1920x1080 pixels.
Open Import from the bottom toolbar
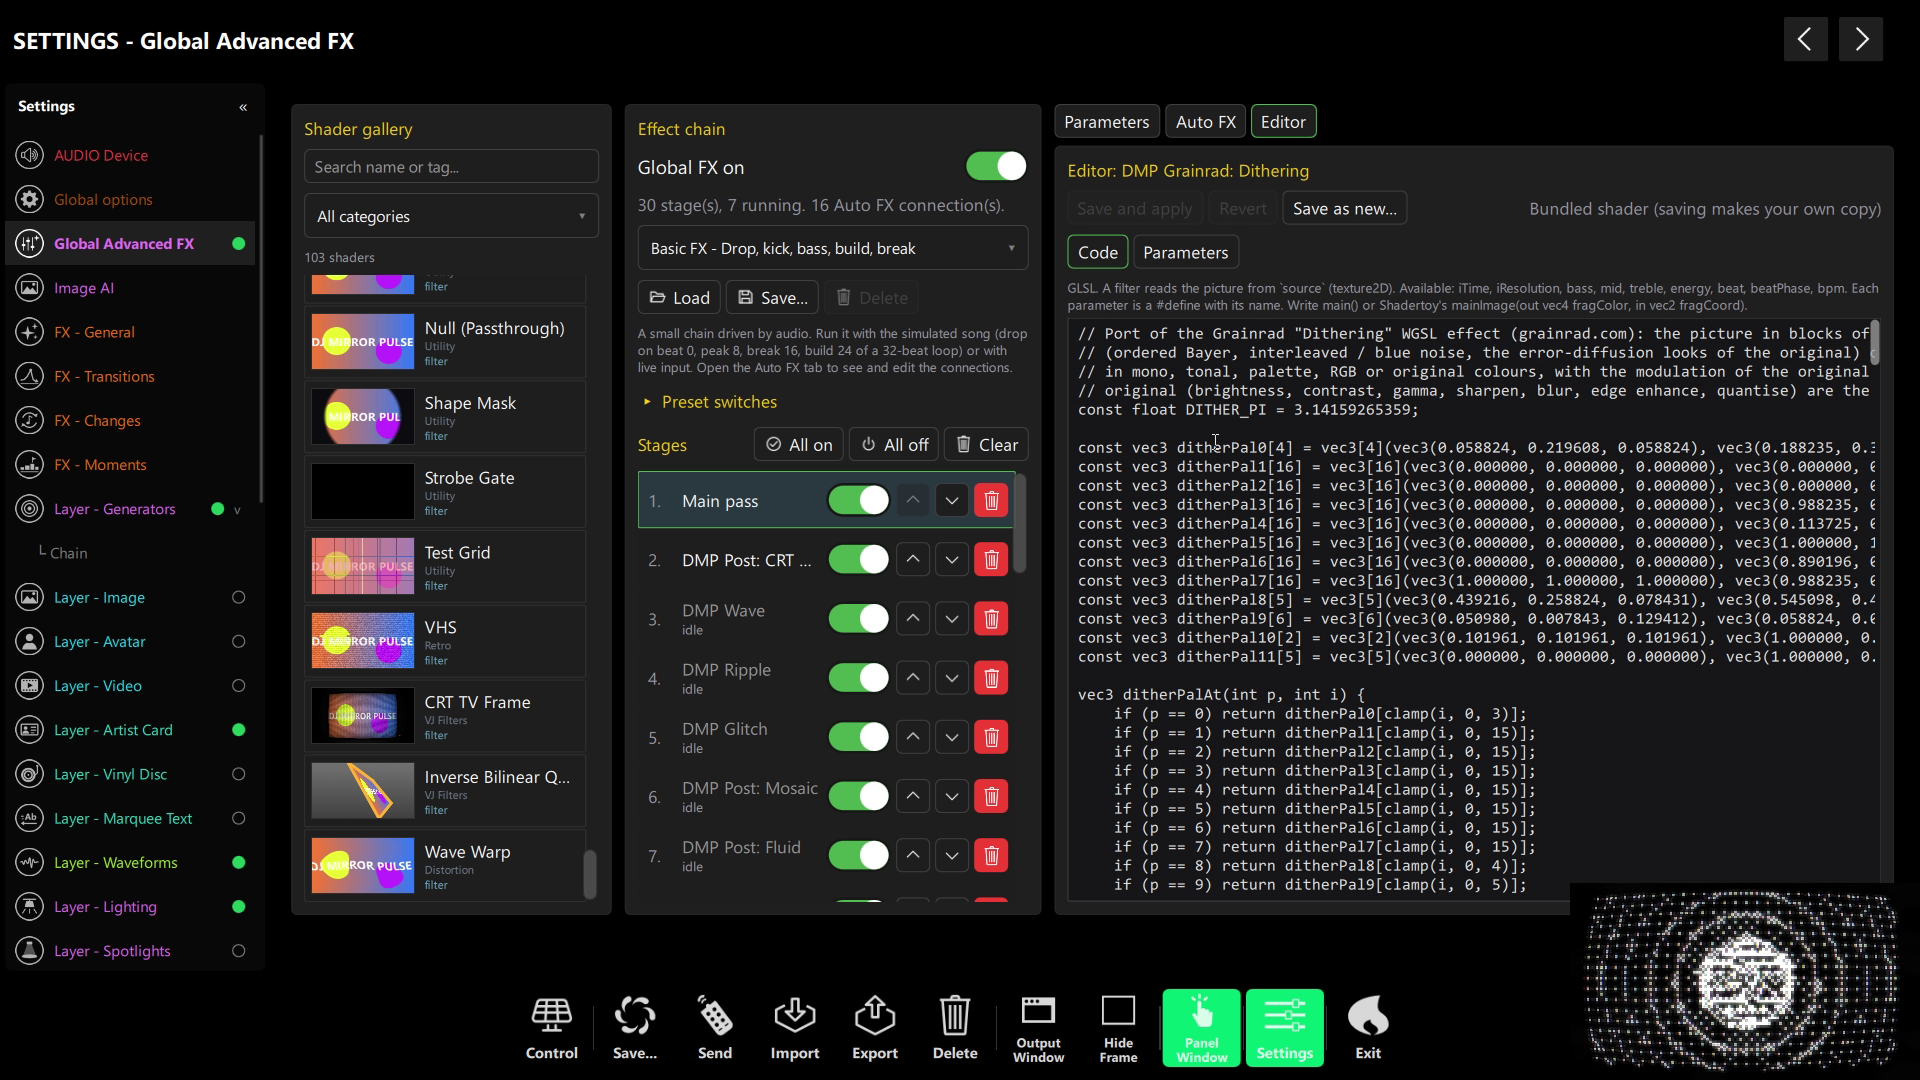795,1027
